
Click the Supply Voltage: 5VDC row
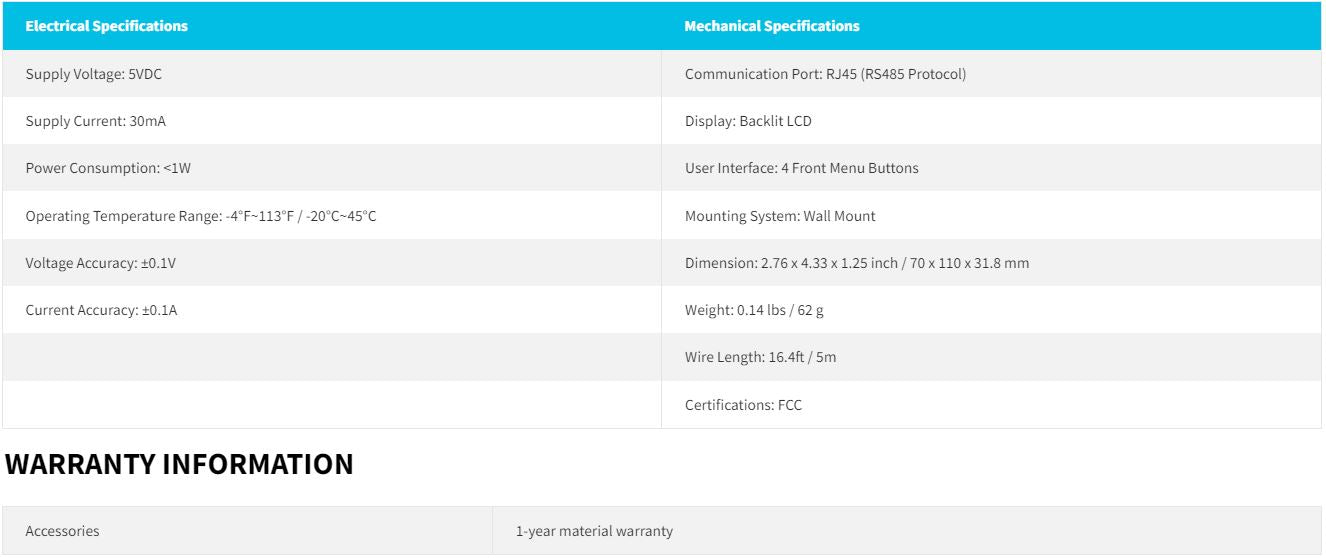point(331,74)
